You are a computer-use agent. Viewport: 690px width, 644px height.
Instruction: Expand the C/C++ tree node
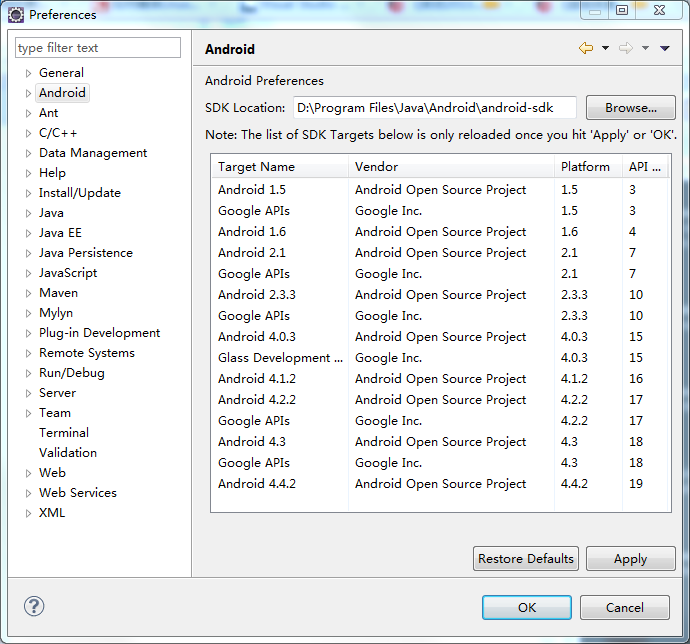coord(28,133)
